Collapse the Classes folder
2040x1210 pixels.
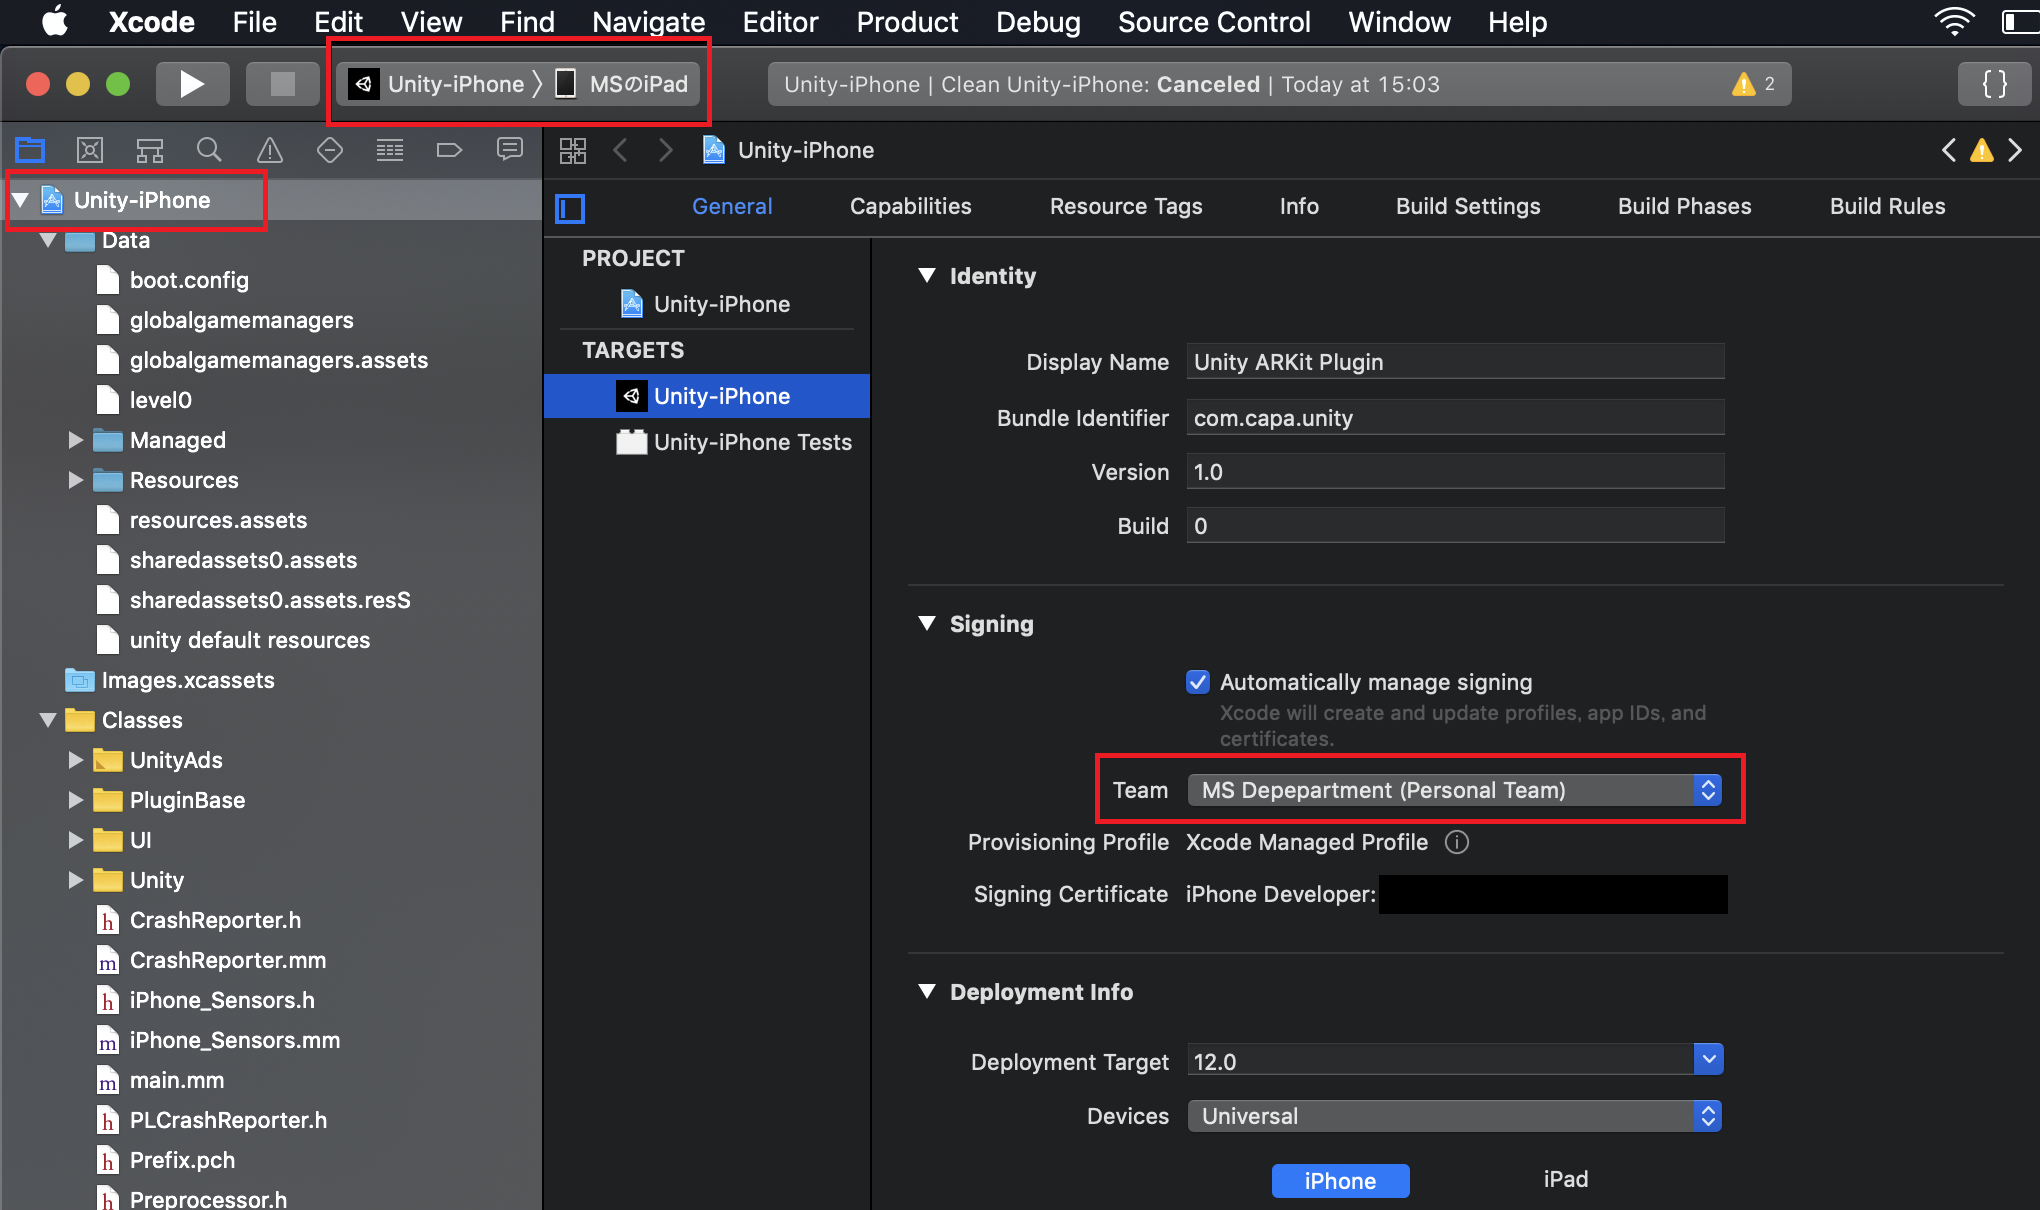tap(48, 720)
